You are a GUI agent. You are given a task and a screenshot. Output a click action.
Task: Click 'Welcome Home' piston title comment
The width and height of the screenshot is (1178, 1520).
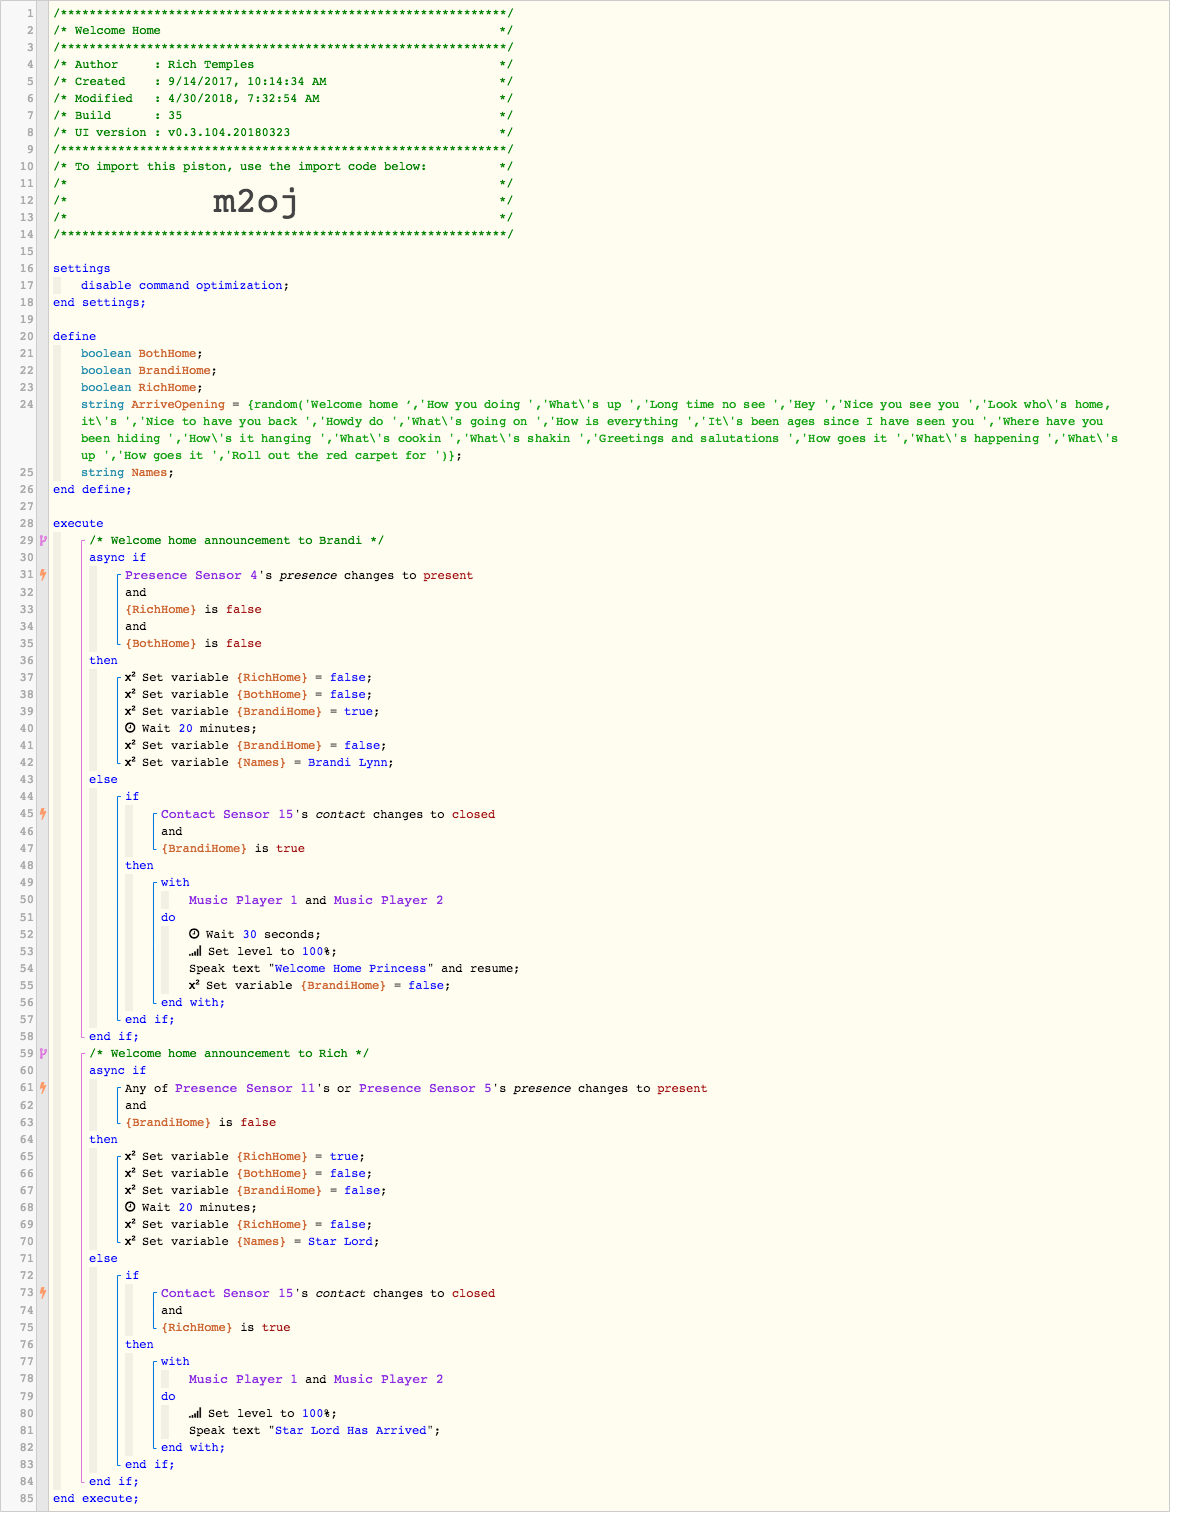117,30
